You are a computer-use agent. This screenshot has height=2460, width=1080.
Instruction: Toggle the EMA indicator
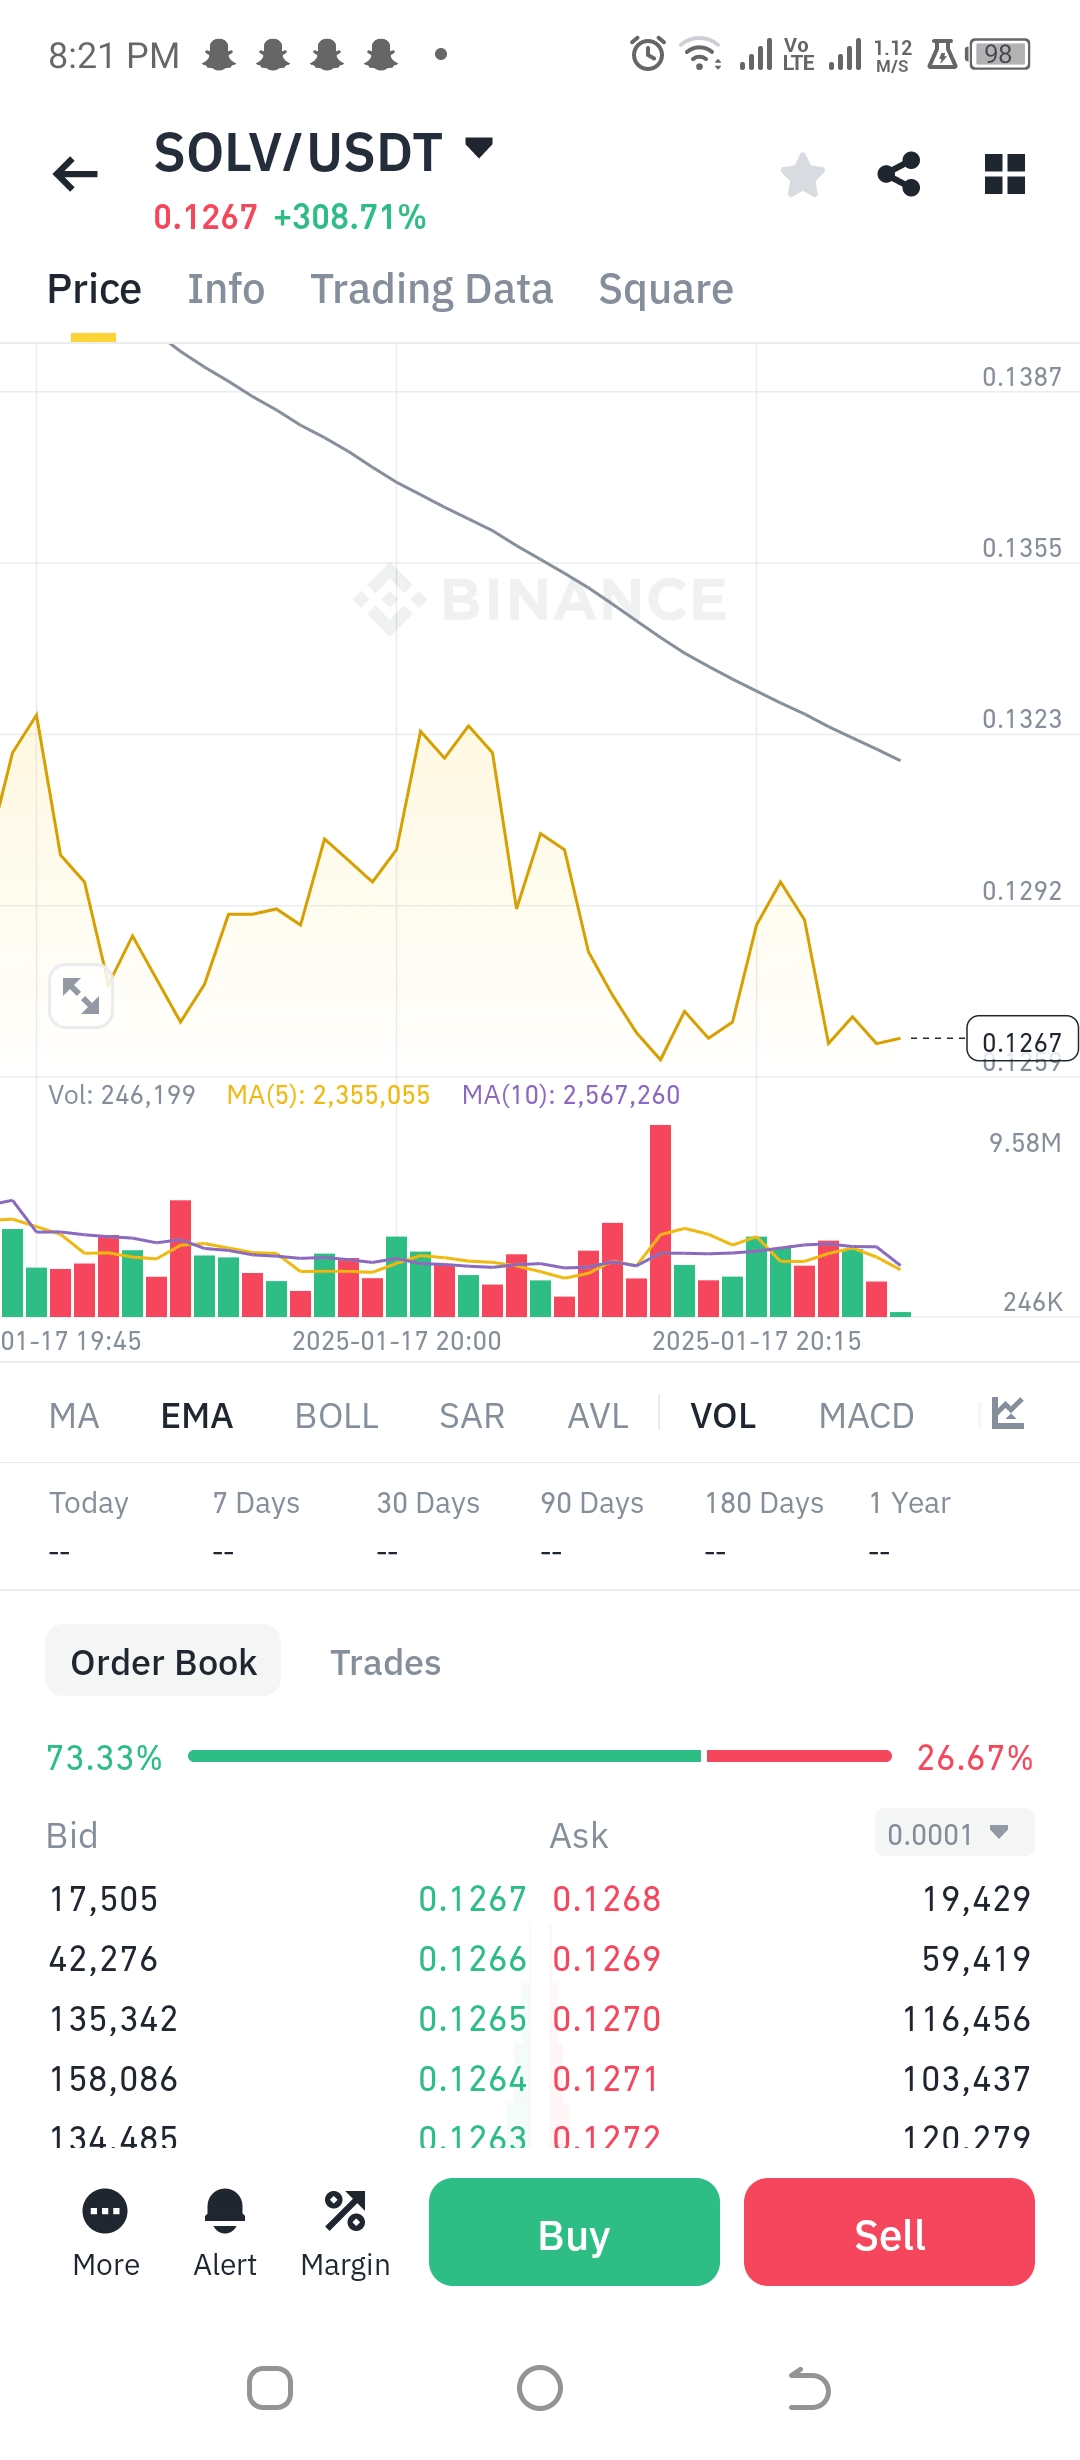[x=197, y=1416]
